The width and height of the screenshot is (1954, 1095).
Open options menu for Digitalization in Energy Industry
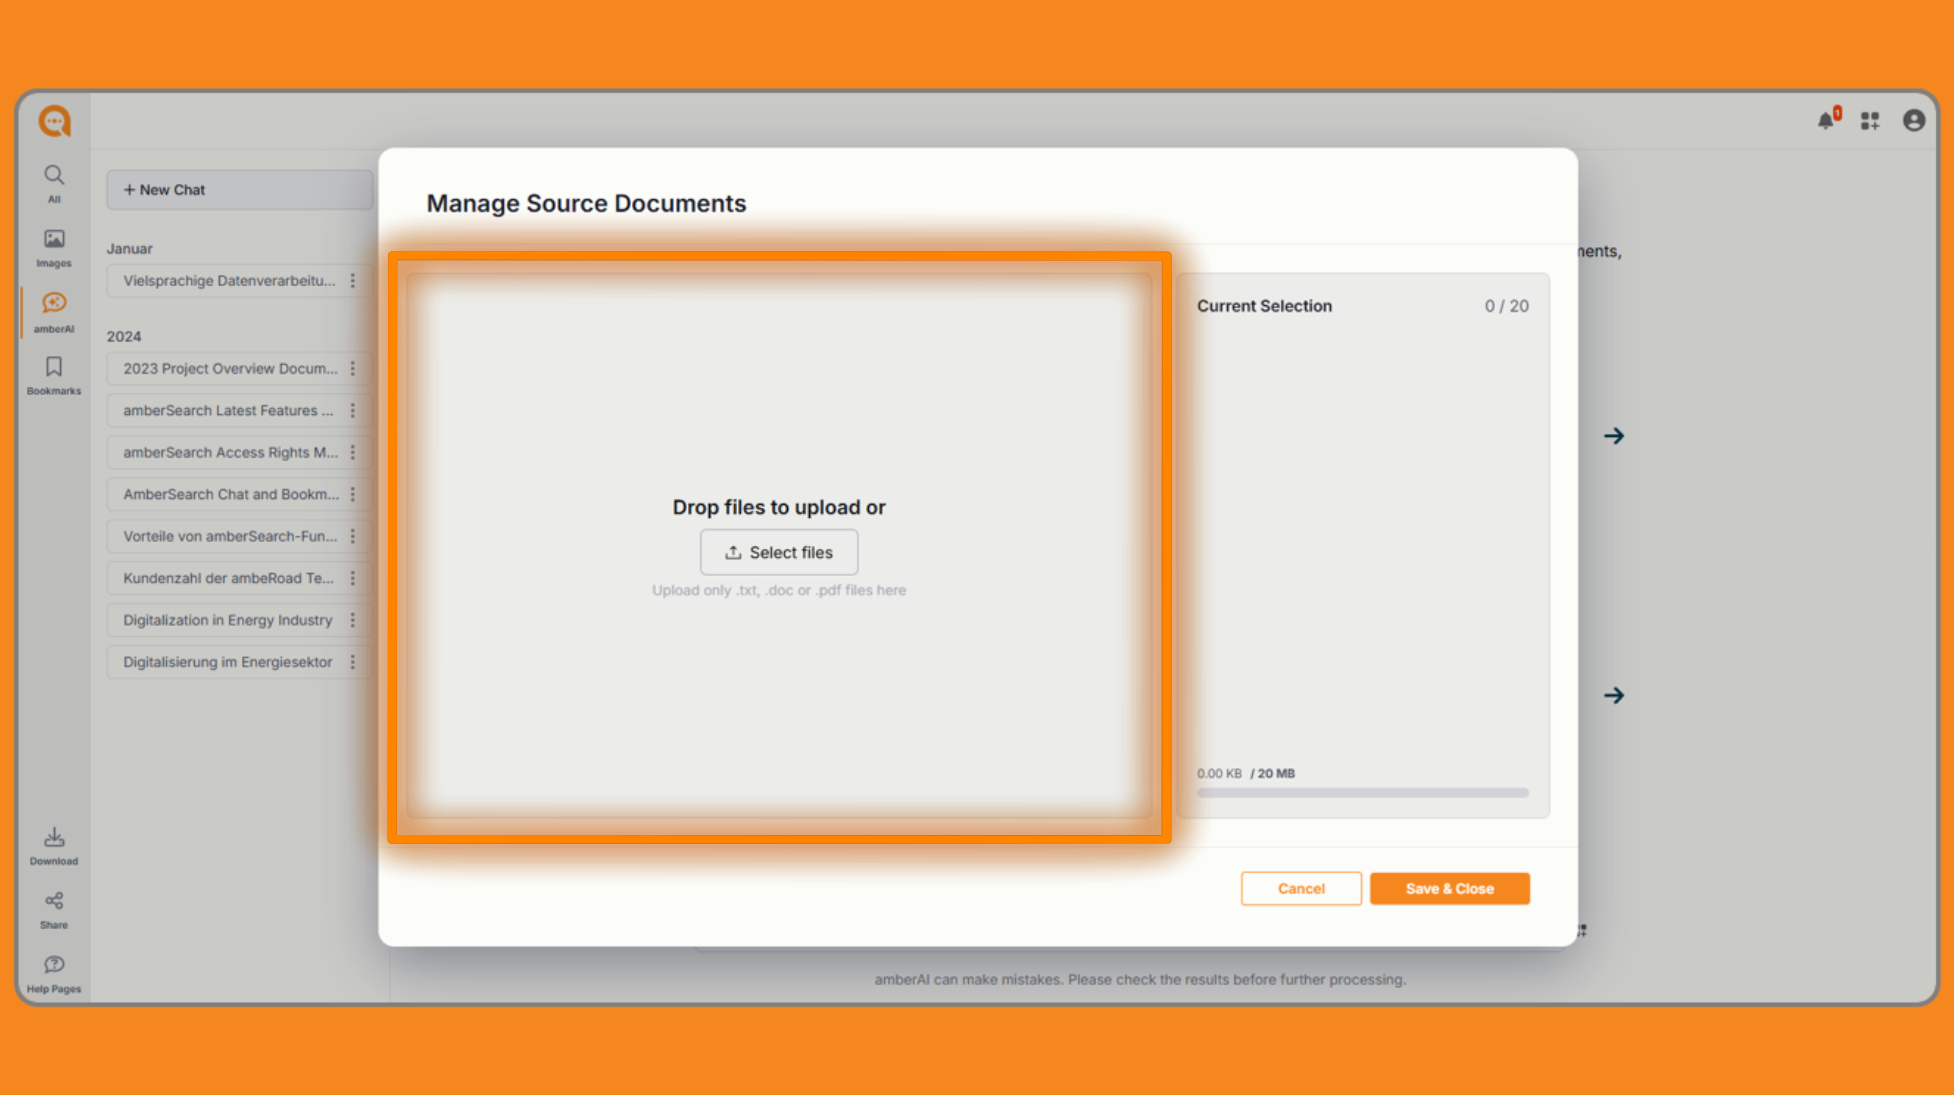coord(353,620)
